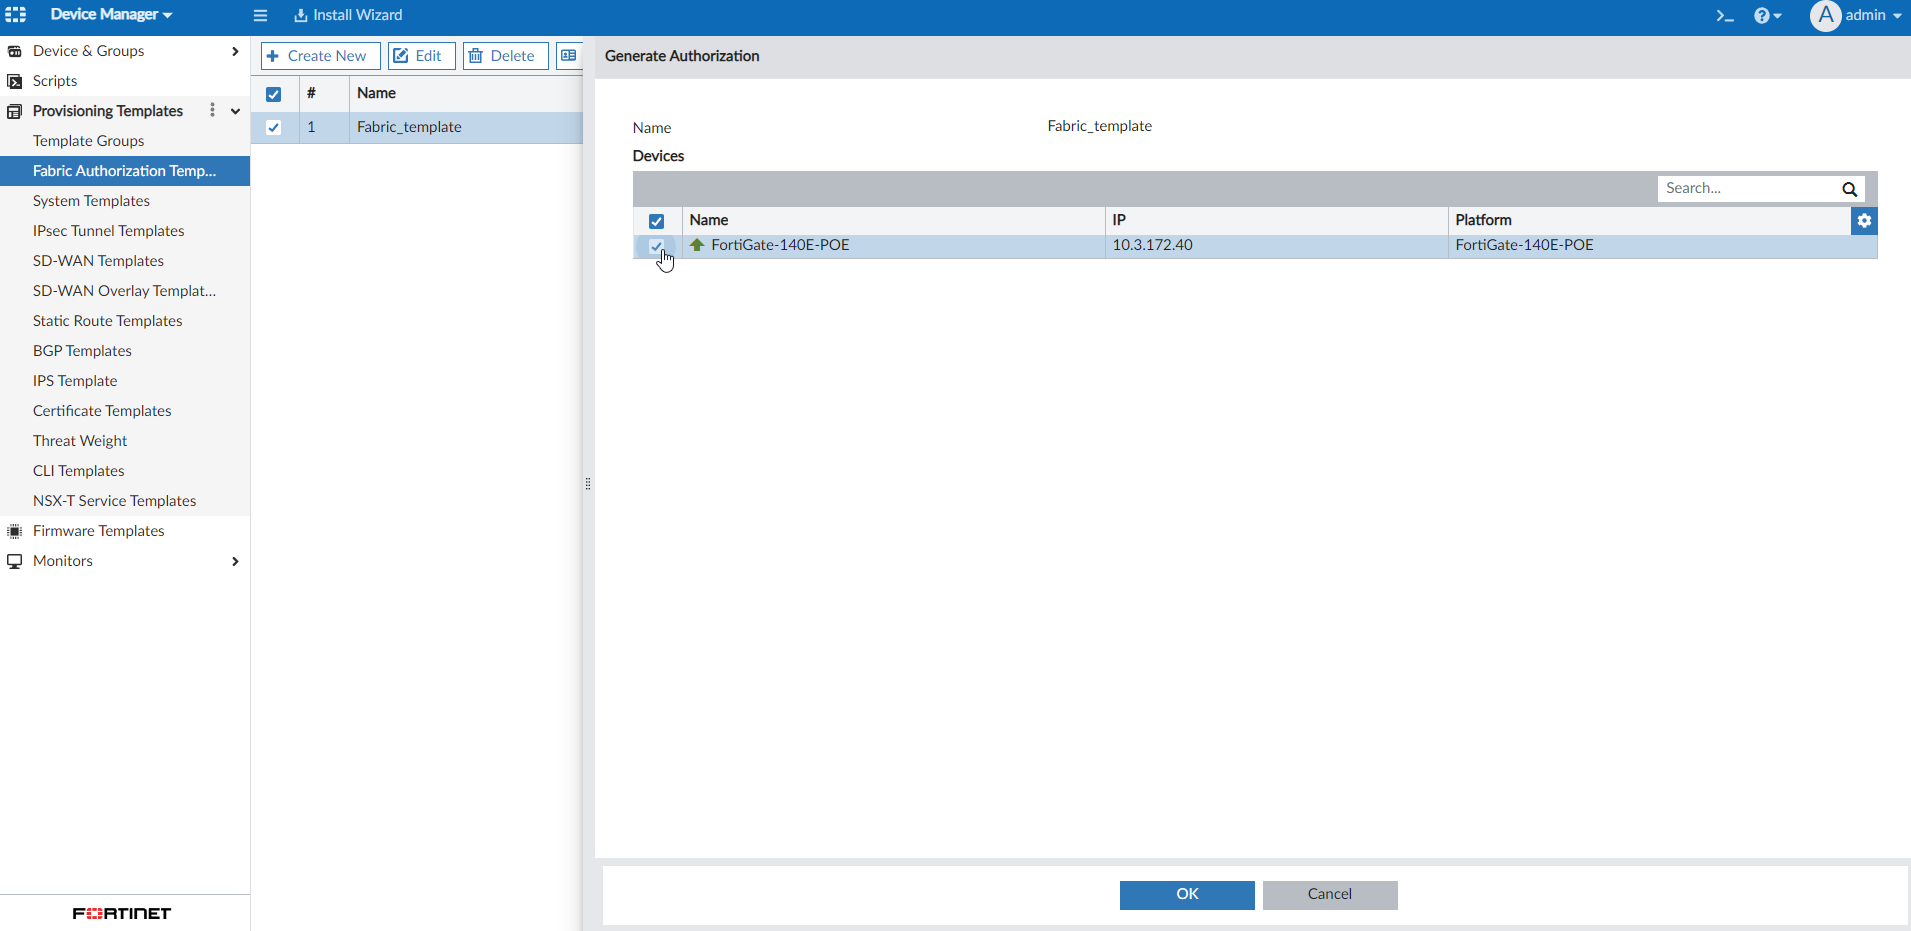Sort Devices table by Platform column
The image size is (1911, 931).
(x=1483, y=220)
